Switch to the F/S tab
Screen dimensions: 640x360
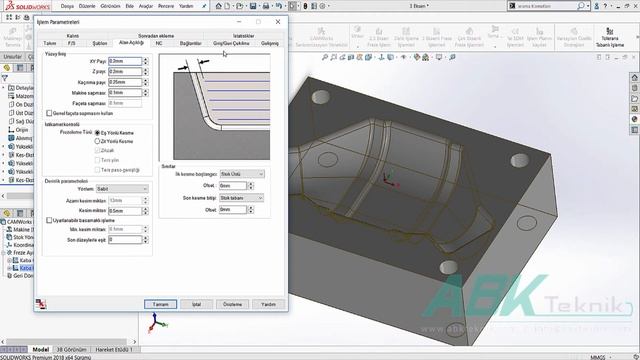72,43
